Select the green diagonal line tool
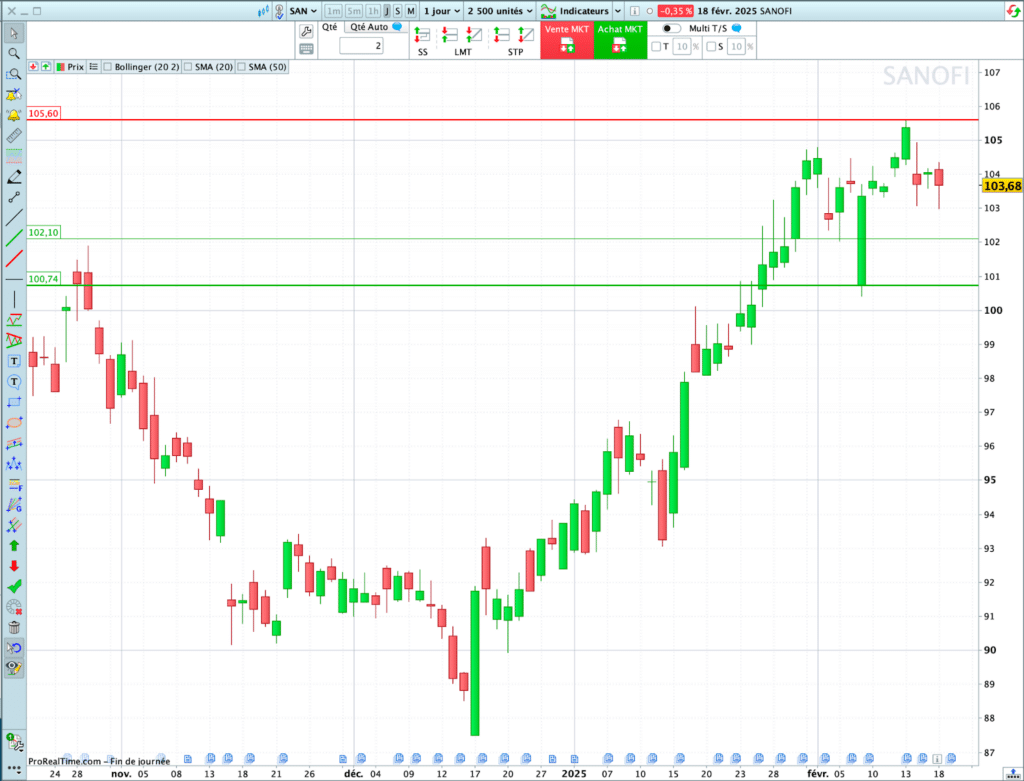Viewport: 1024px width, 781px height. [14, 238]
